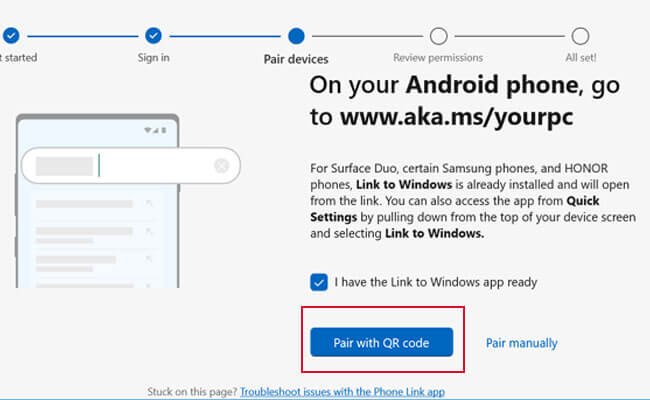The image size is (650, 400).
Task: Select the Sign in step checkmark circle
Action: coord(153,36)
